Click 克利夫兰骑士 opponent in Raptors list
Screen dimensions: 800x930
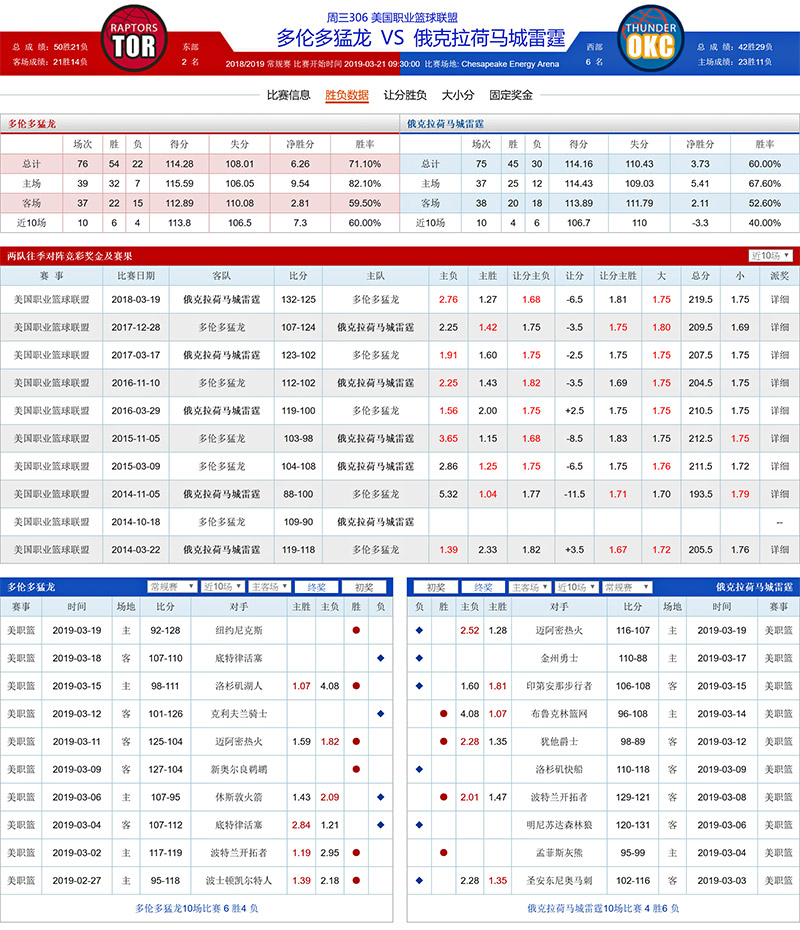click(x=239, y=714)
